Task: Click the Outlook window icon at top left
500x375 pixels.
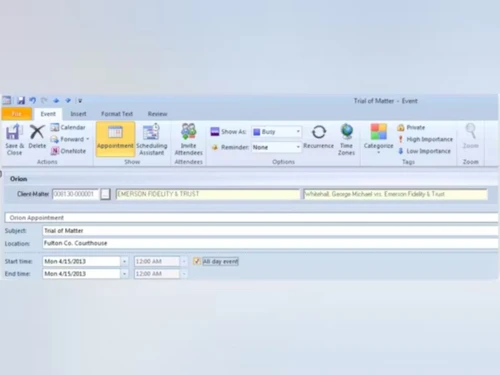Action: tap(7, 100)
